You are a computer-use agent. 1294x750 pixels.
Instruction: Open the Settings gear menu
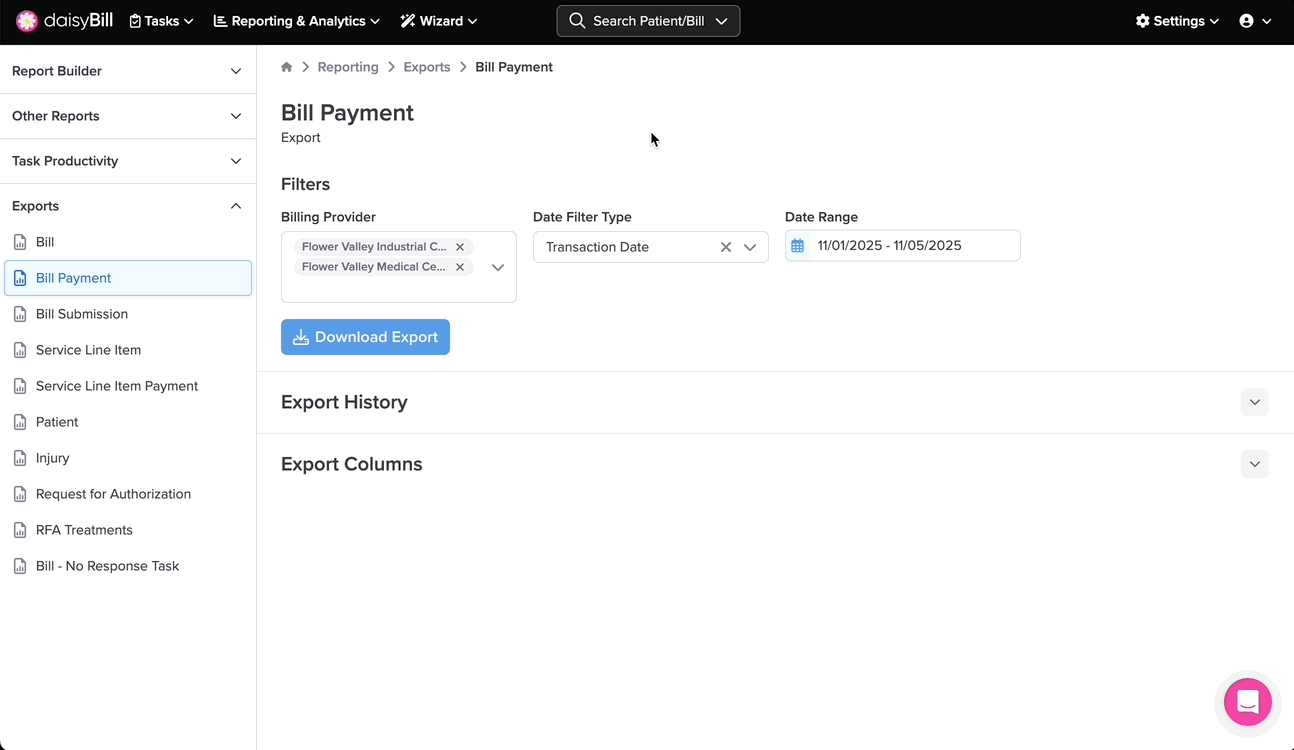coord(1177,21)
